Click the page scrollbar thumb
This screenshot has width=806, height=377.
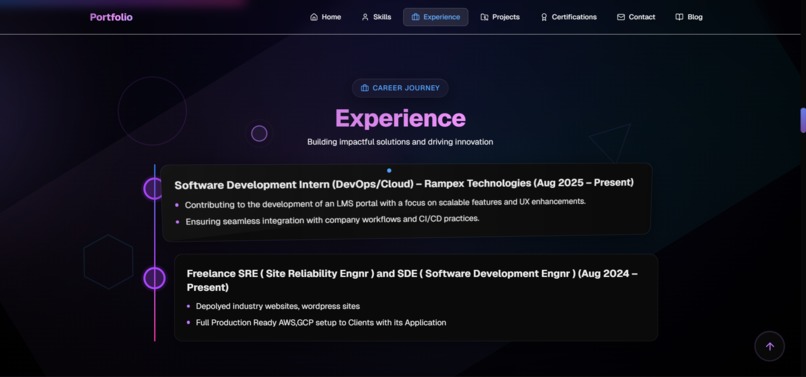click(x=803, y=120)
